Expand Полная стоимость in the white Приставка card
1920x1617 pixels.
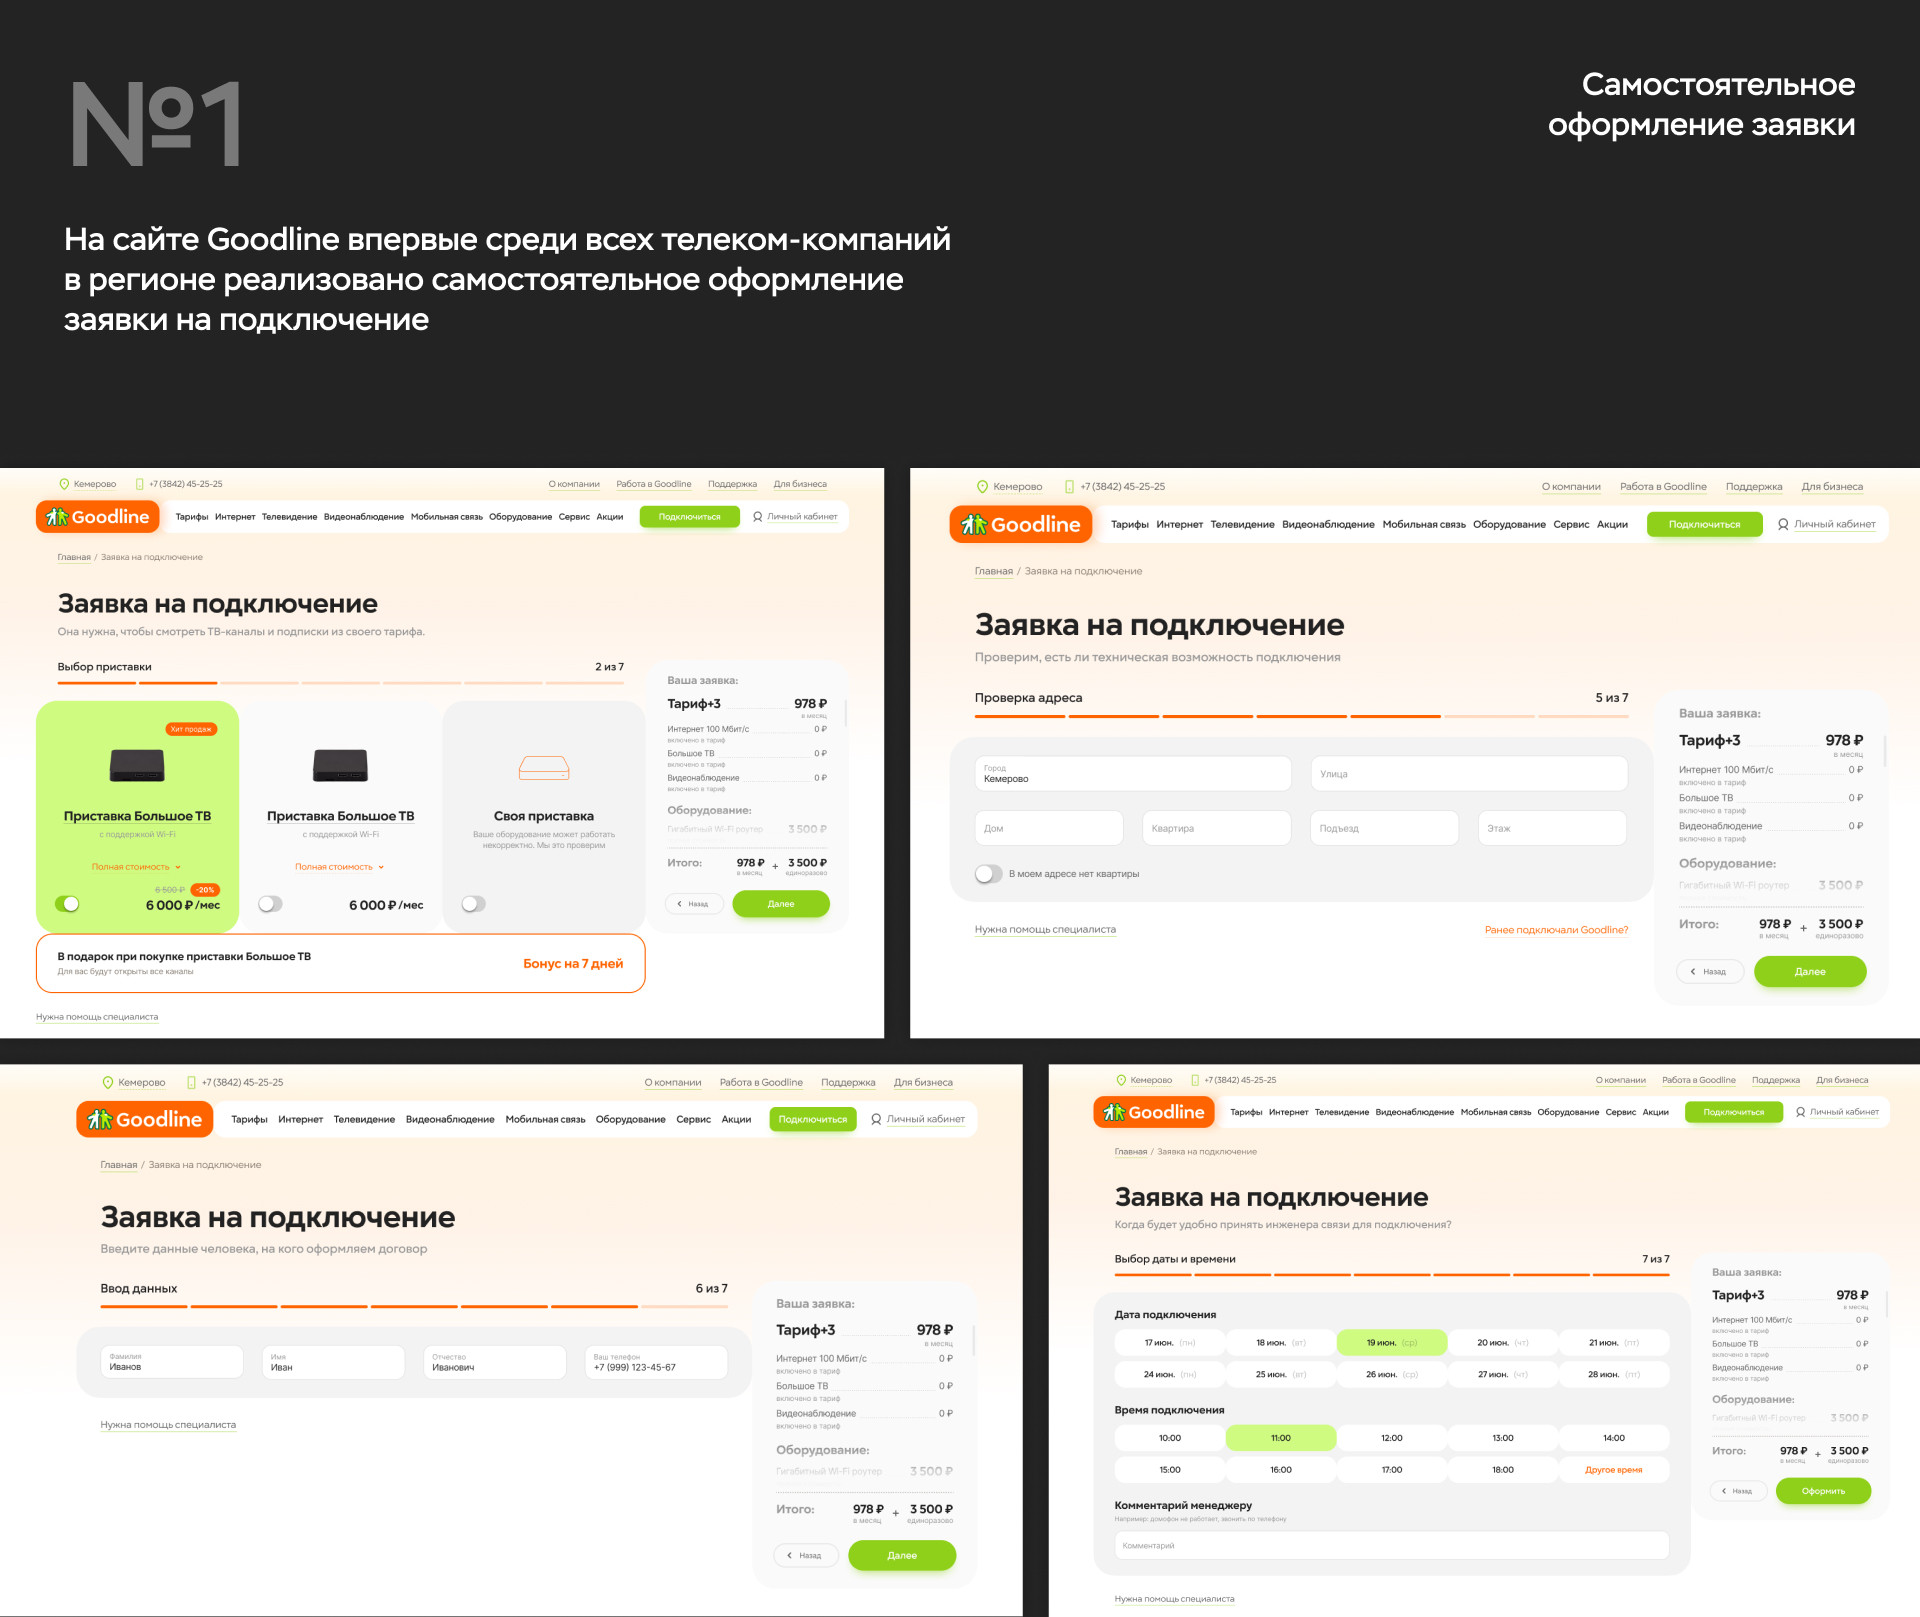coord(339,867)
